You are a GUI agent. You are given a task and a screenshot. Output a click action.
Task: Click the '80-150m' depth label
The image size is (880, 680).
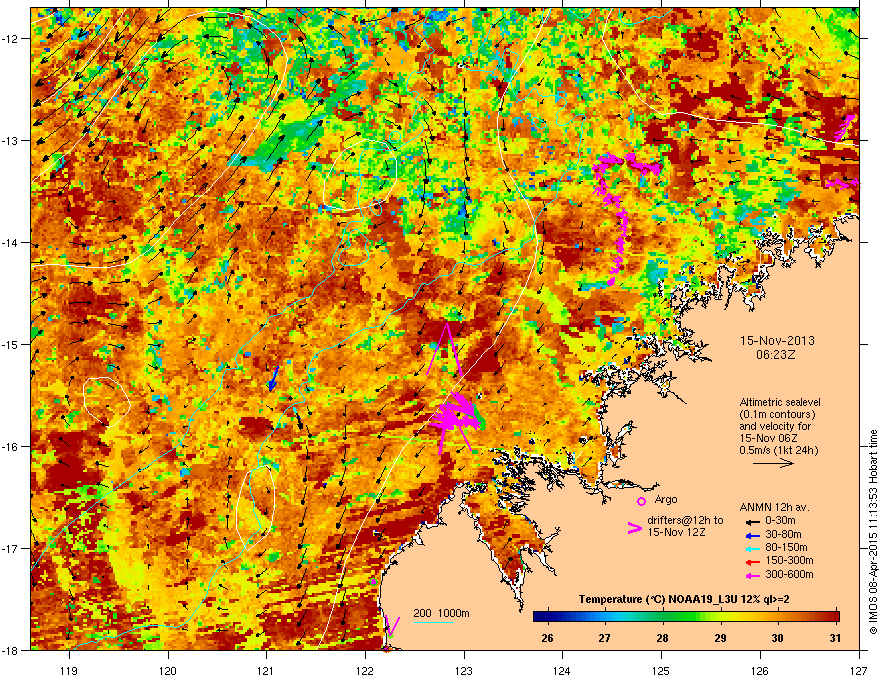coord(786,547)
